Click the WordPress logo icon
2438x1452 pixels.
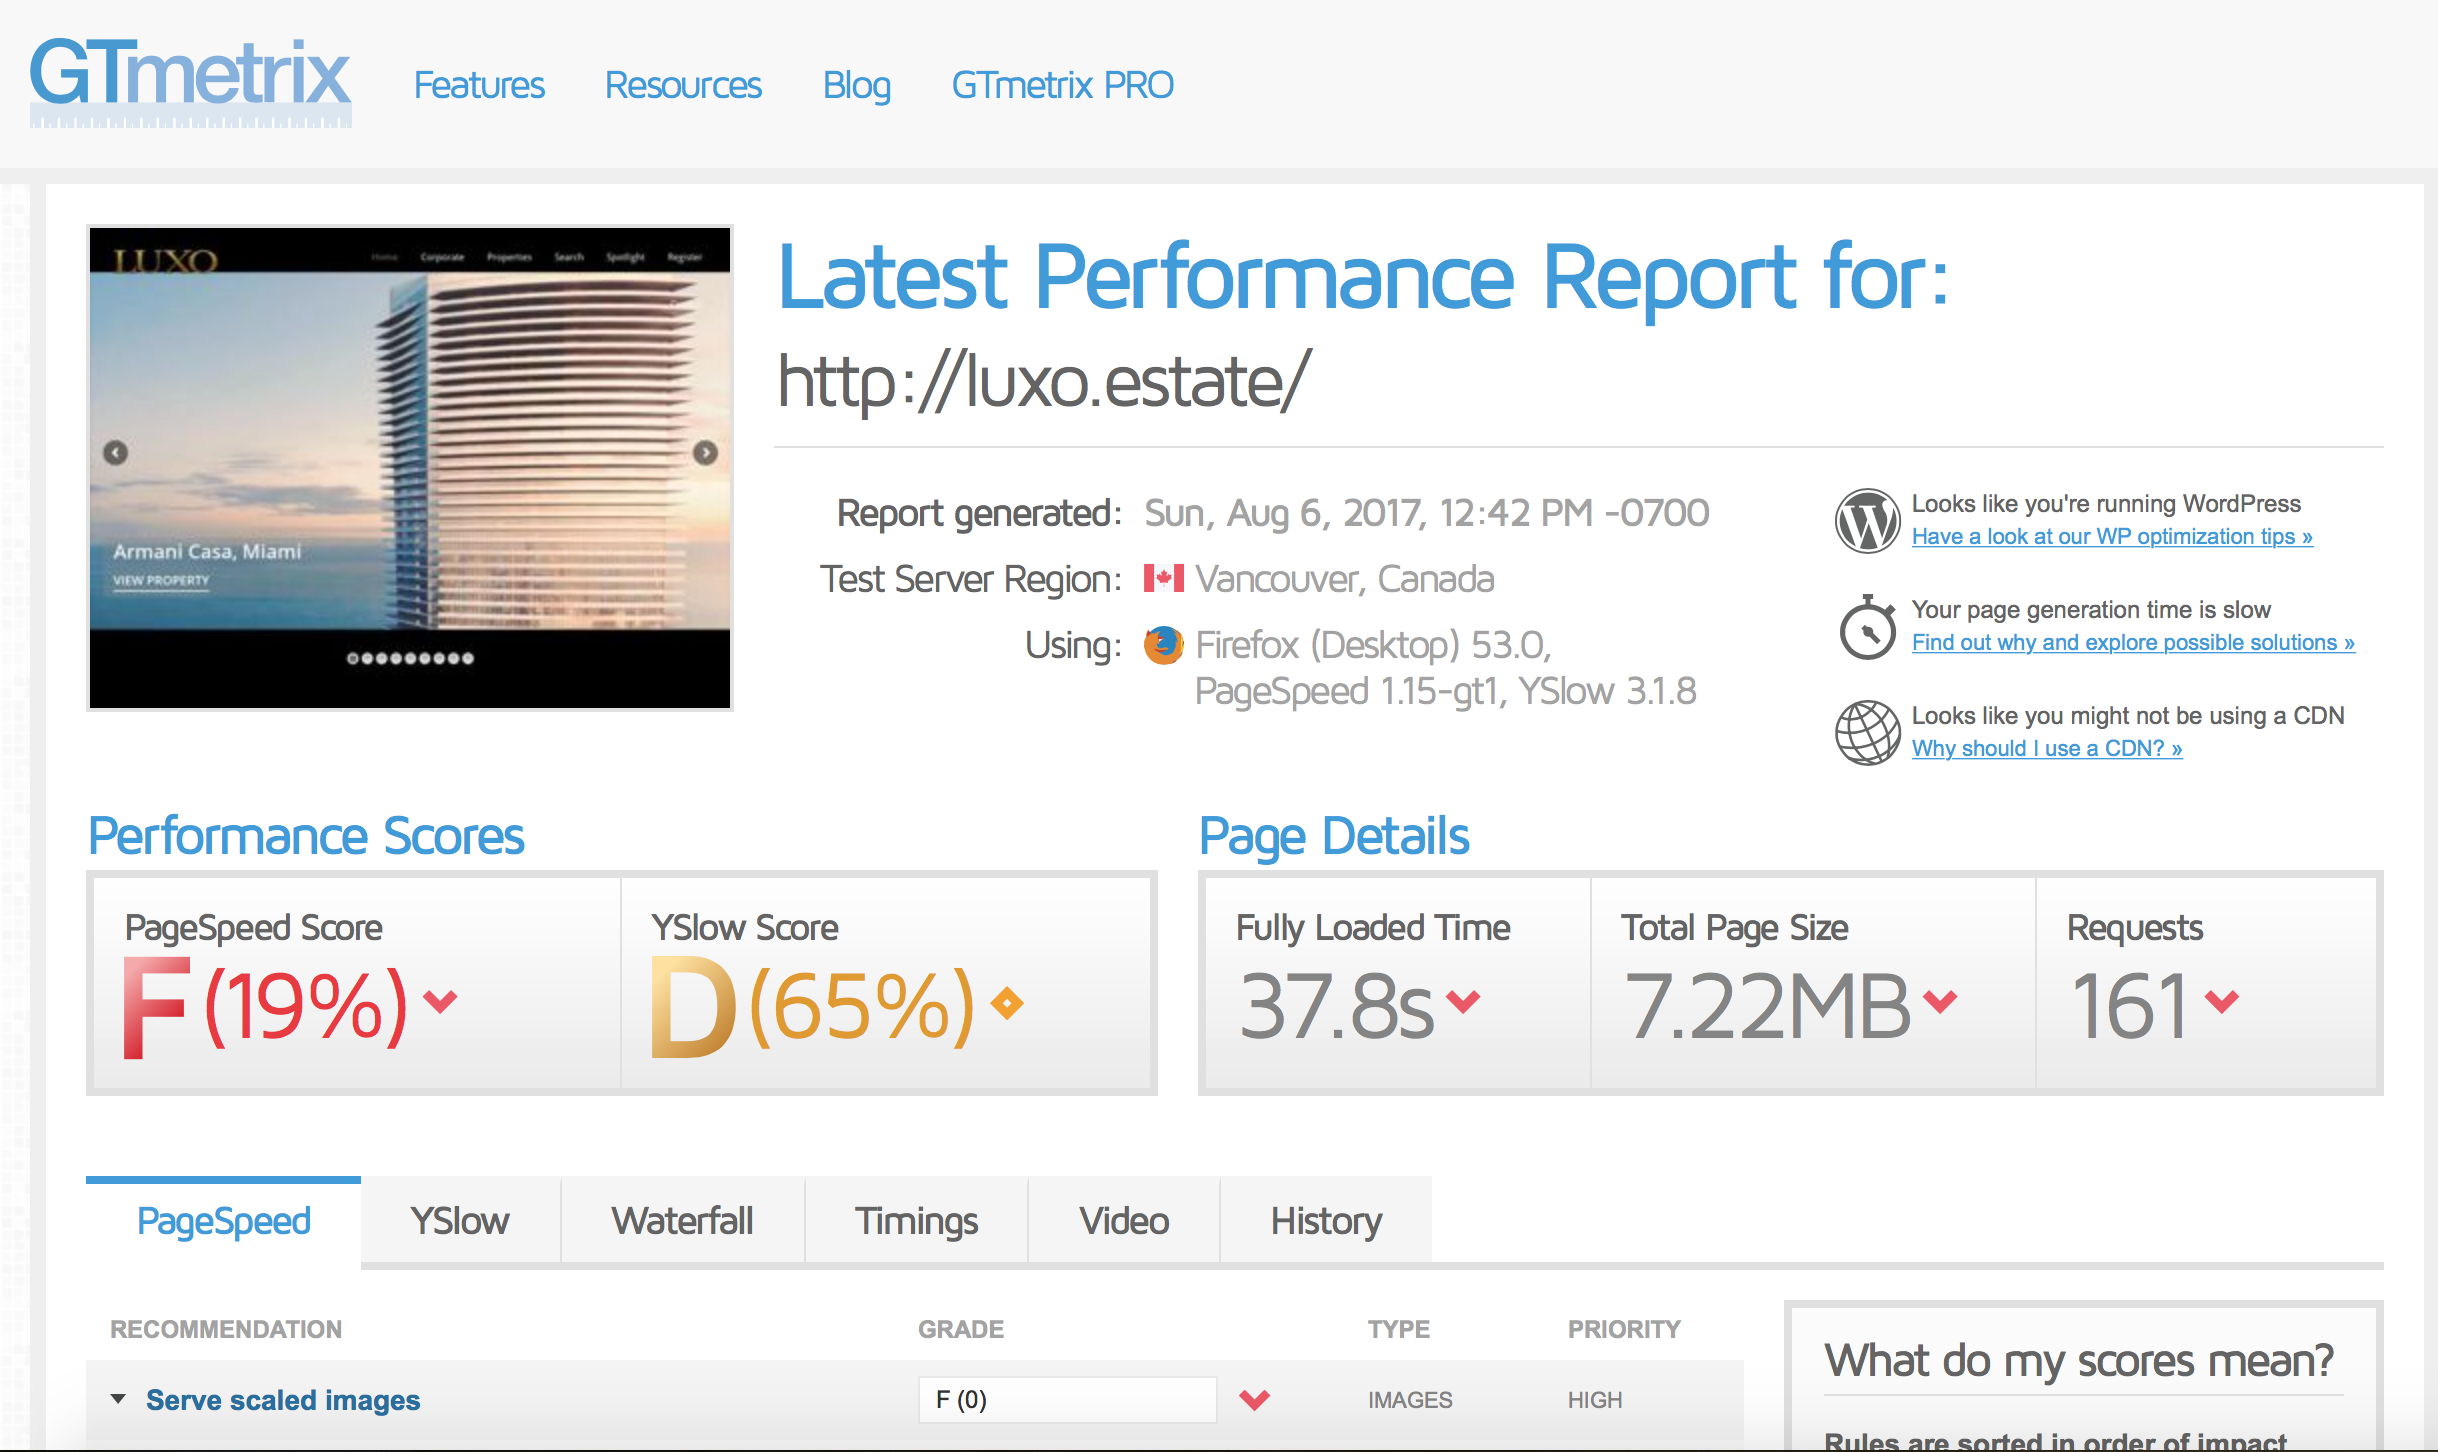pos(1866,521)
